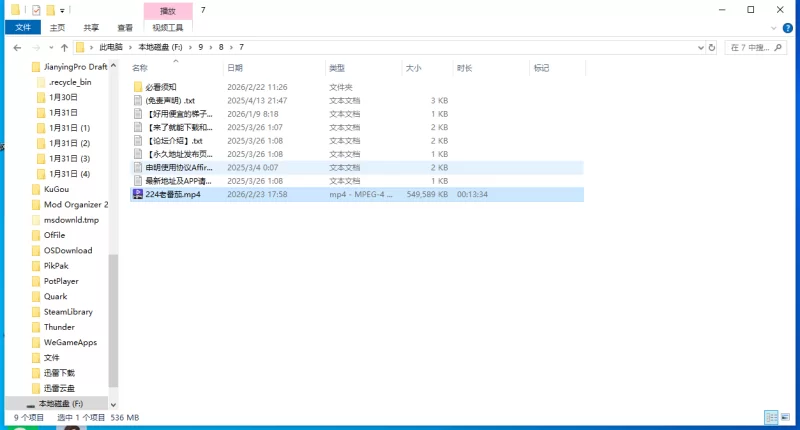
Task: Click the refresh button beside address bar
Action: [713, 47]
